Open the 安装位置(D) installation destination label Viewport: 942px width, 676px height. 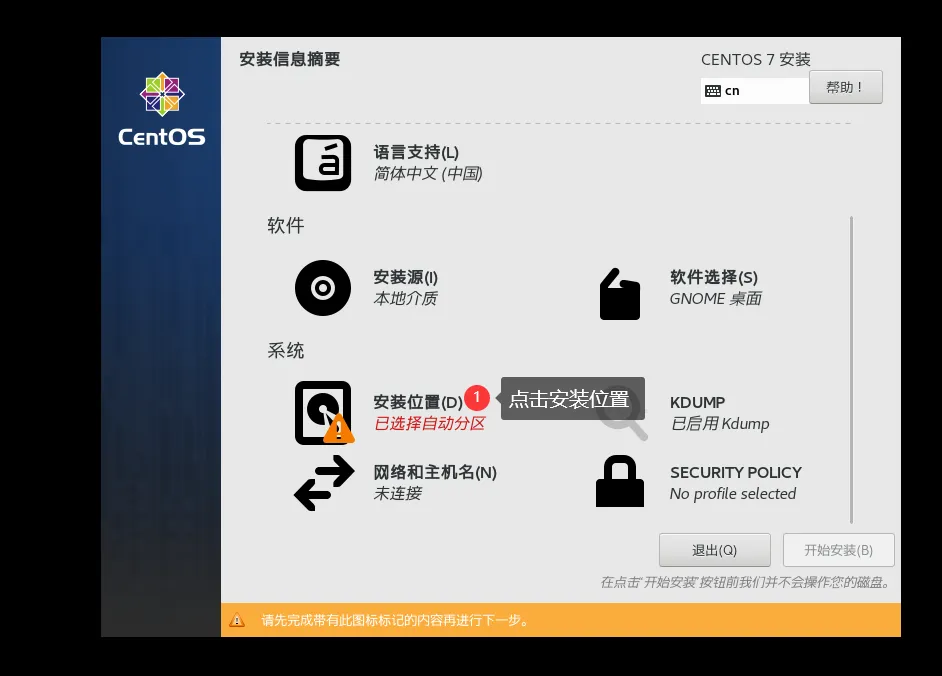pos(418,402)
